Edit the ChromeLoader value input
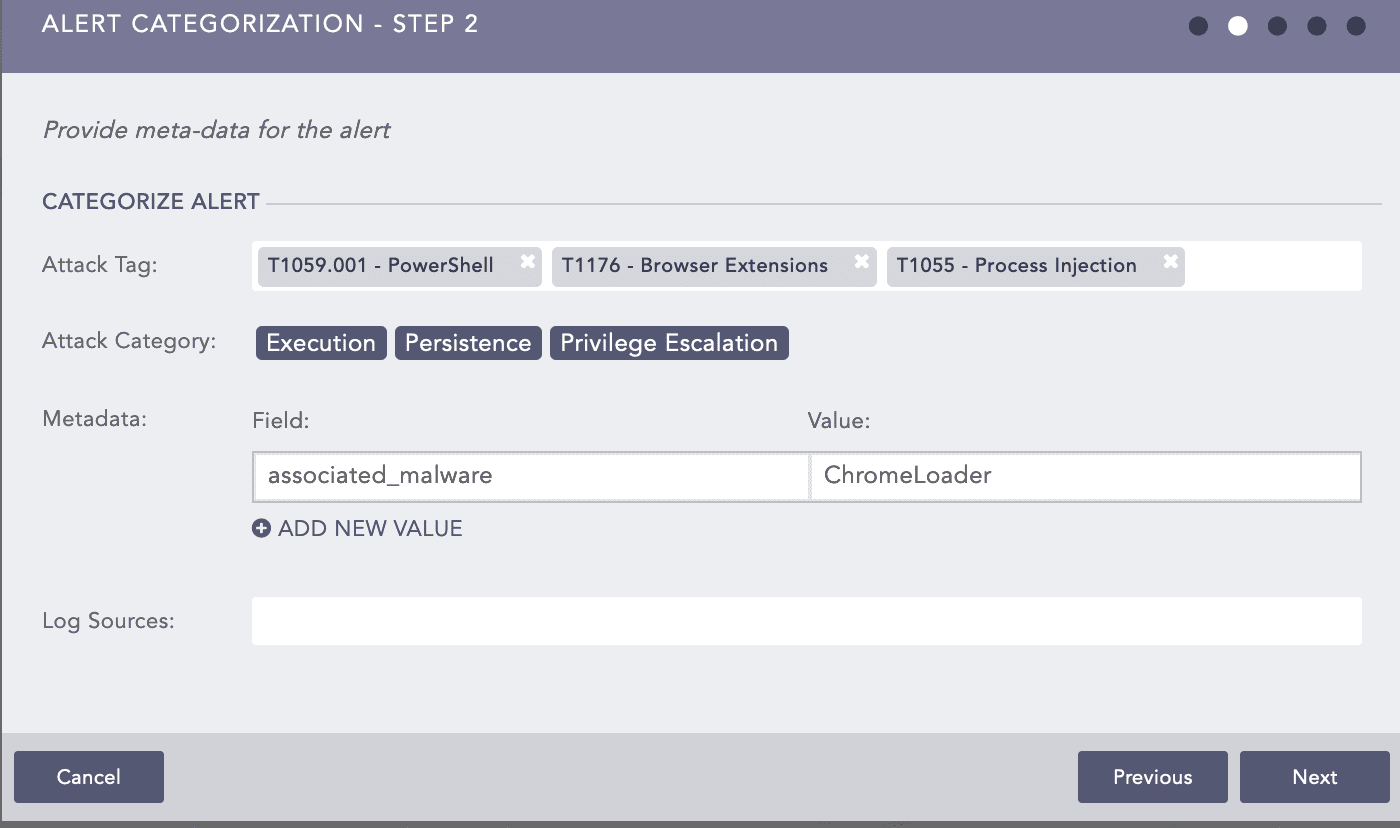 [x=1084, y=476]
